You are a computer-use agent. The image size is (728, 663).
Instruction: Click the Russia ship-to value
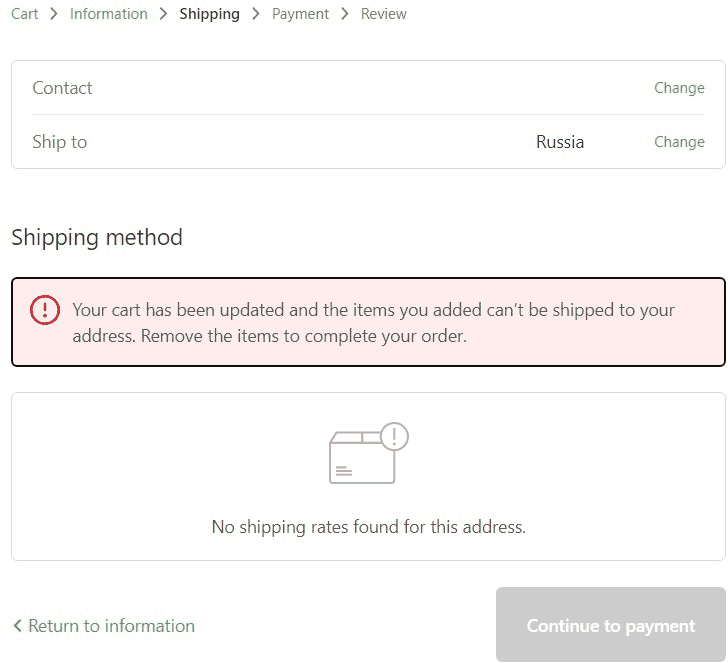(560, 142)
